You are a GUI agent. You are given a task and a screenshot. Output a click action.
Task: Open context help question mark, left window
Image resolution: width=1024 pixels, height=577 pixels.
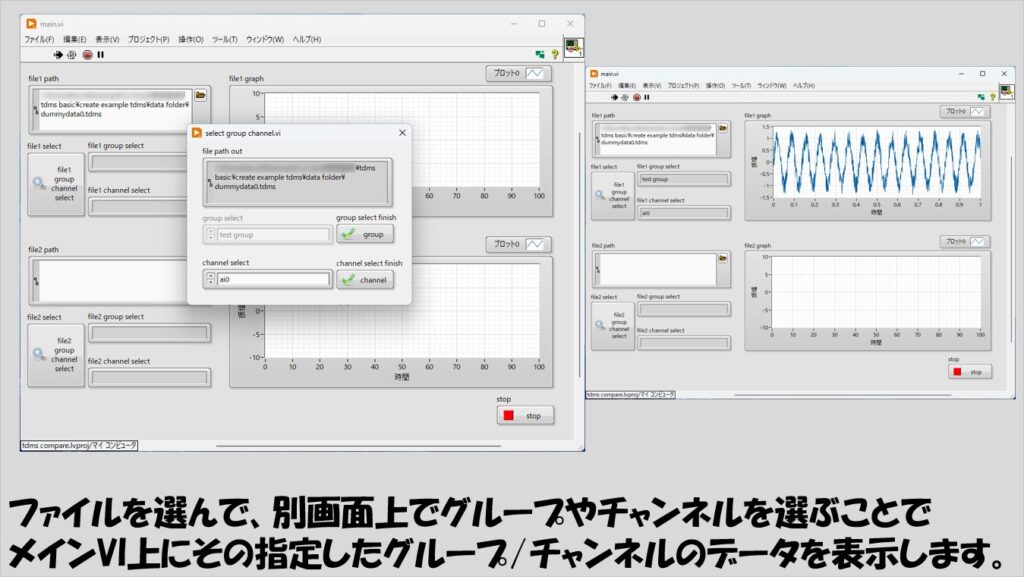554,55
